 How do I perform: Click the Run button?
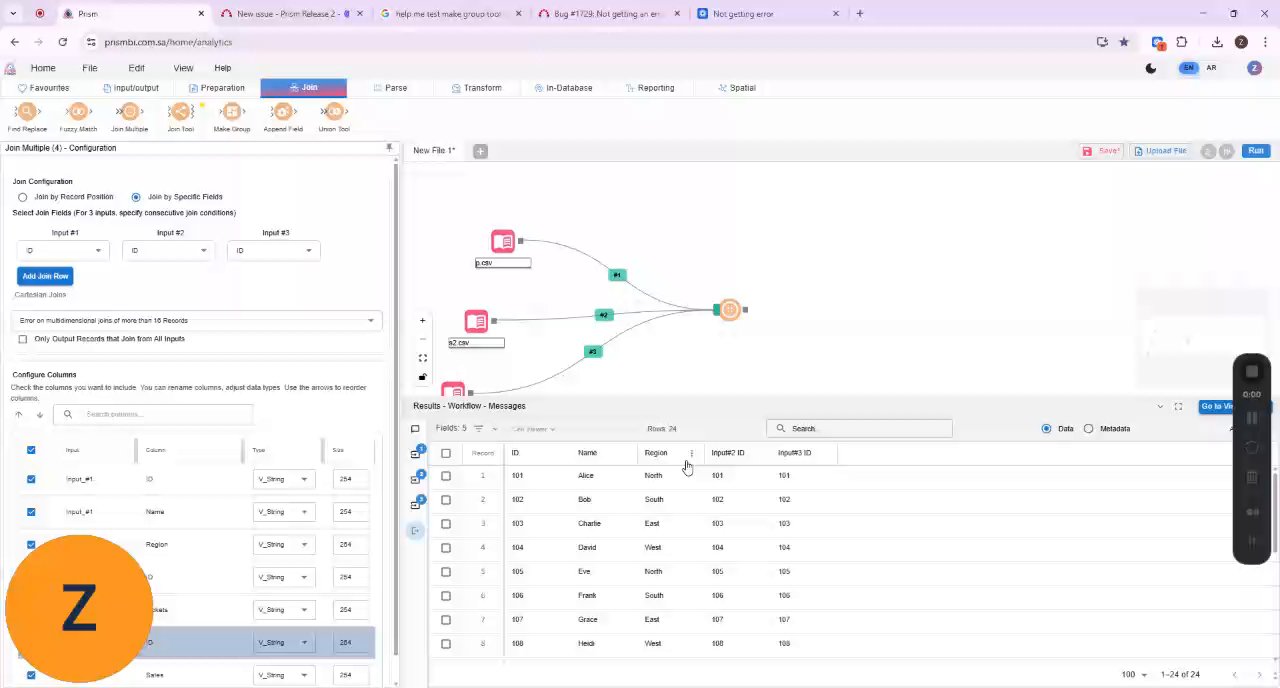(1256, 151)
